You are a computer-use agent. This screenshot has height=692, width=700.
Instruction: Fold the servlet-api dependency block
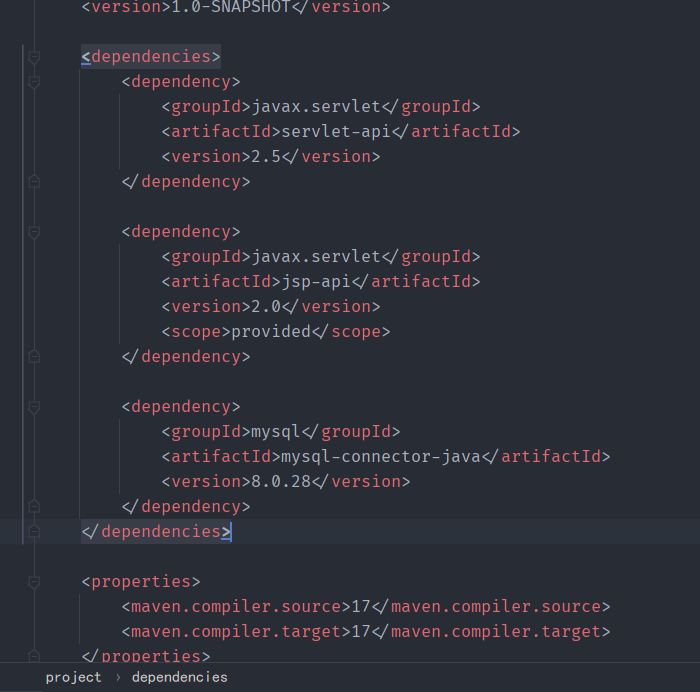pyautogui.click(x=34, y=82)
